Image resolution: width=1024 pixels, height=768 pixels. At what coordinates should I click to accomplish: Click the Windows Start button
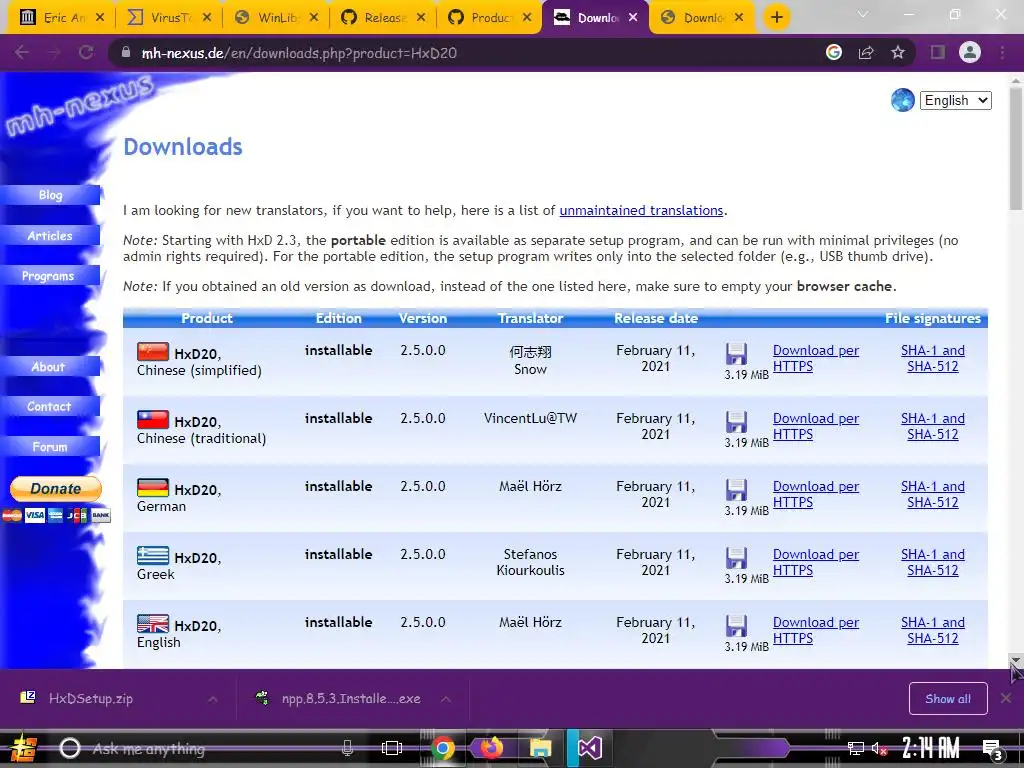pos(22,748)
